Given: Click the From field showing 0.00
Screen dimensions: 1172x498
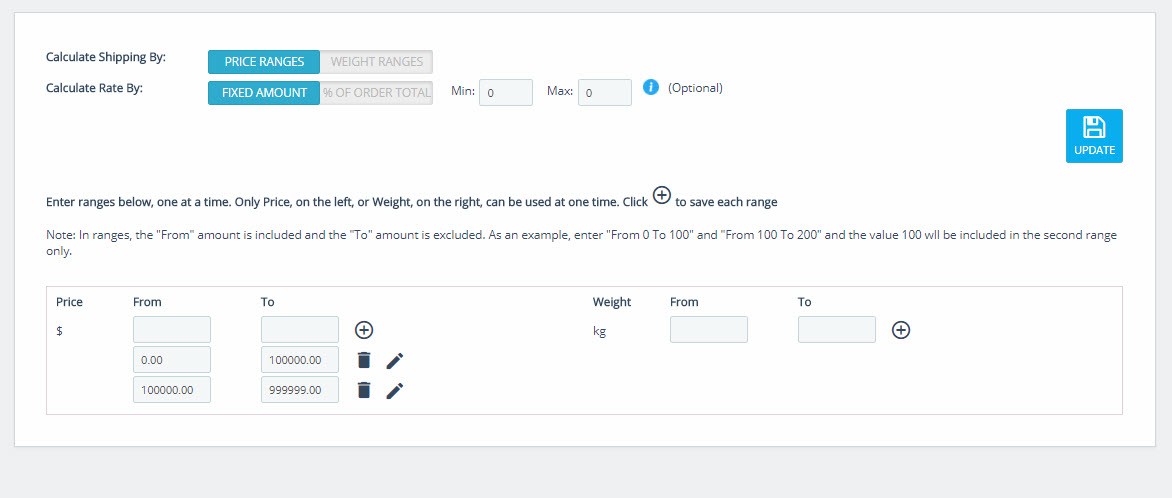Looking at the screenshot, I should tap(172, 360).
